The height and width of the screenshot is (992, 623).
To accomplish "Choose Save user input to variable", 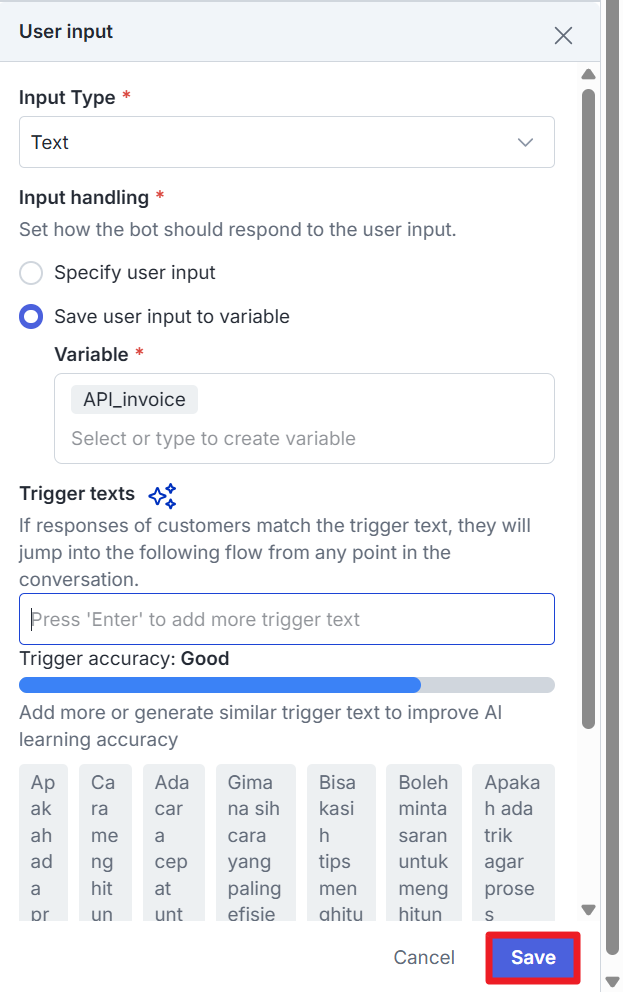I will click(32, 317).
